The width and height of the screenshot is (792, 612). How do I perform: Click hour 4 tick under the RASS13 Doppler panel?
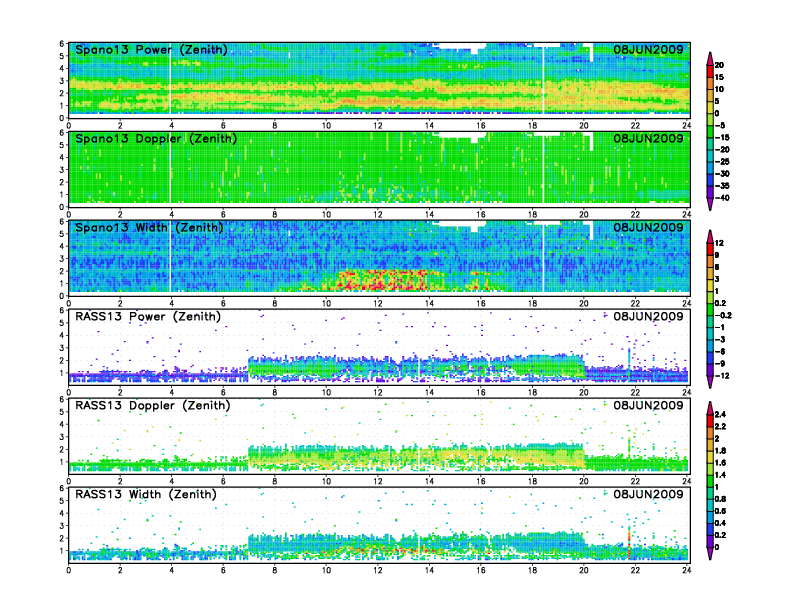click(x=172, y=481)
